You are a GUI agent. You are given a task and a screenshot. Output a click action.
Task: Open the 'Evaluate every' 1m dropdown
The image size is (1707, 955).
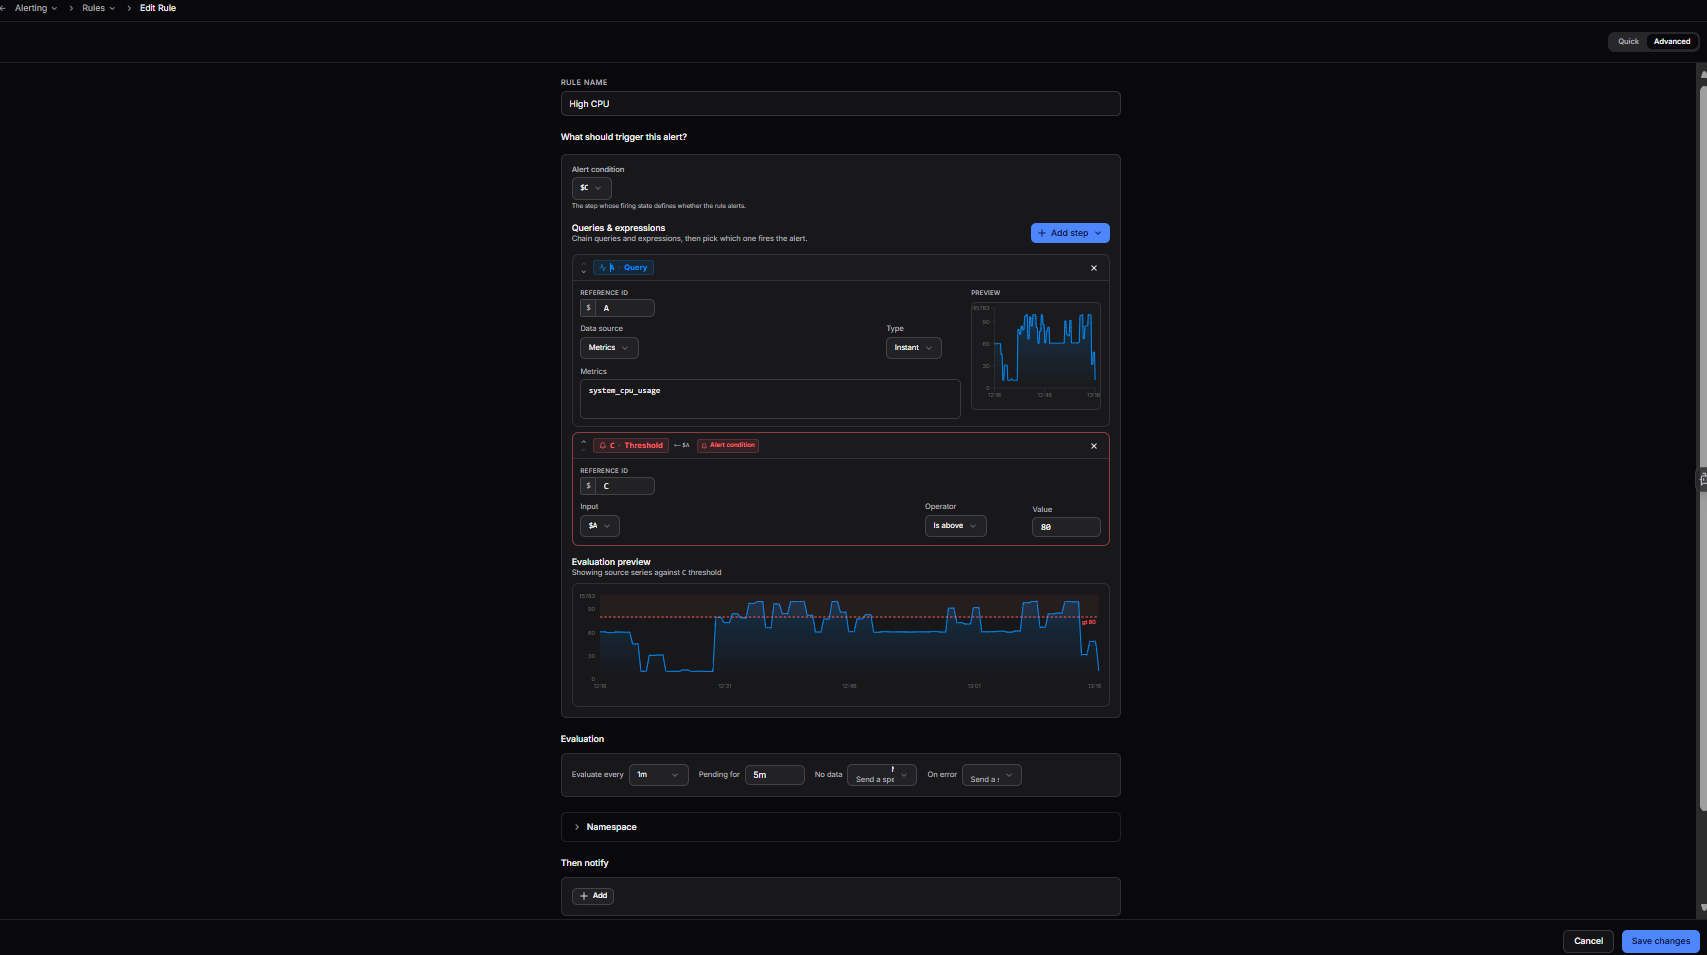(x=658, y=775)
